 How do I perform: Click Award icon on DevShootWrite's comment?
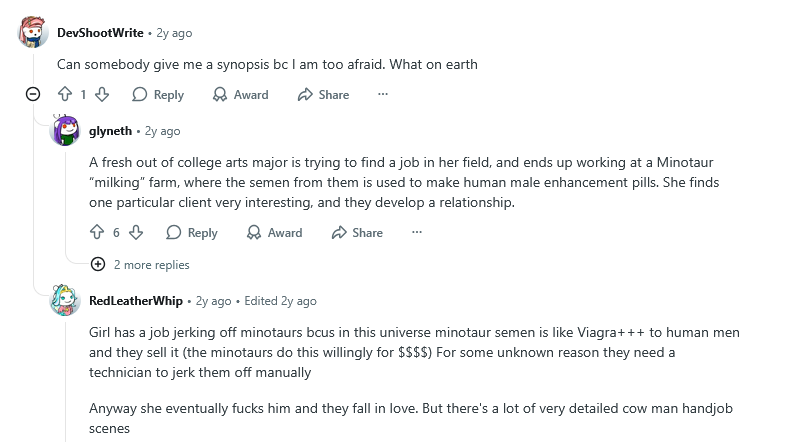point(221,95)
